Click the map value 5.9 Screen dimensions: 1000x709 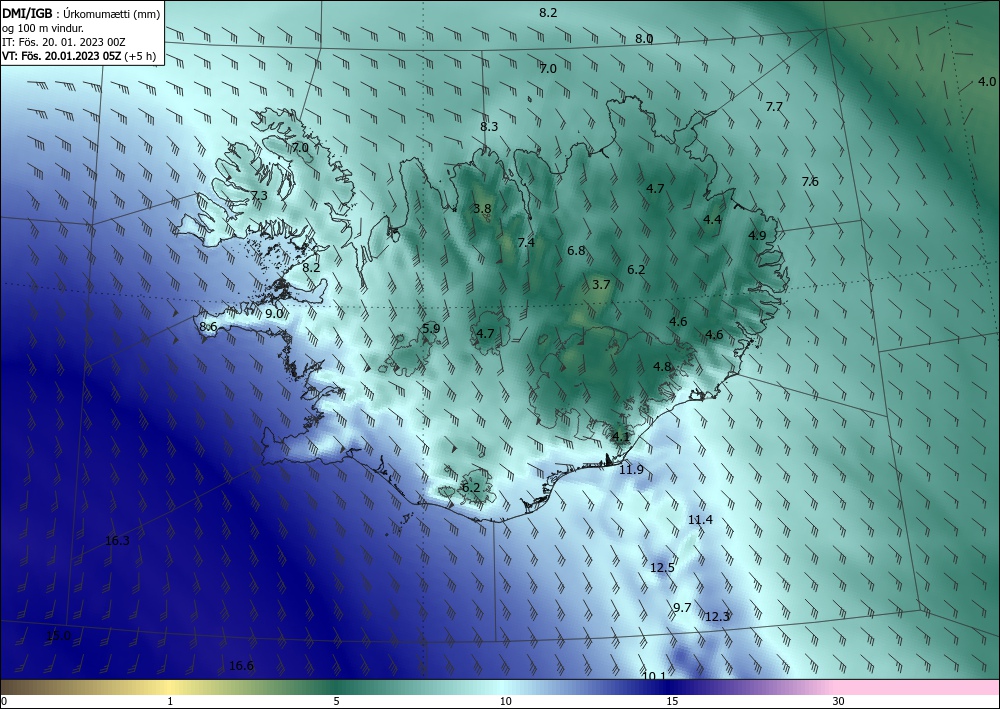(x=431, y=329)
